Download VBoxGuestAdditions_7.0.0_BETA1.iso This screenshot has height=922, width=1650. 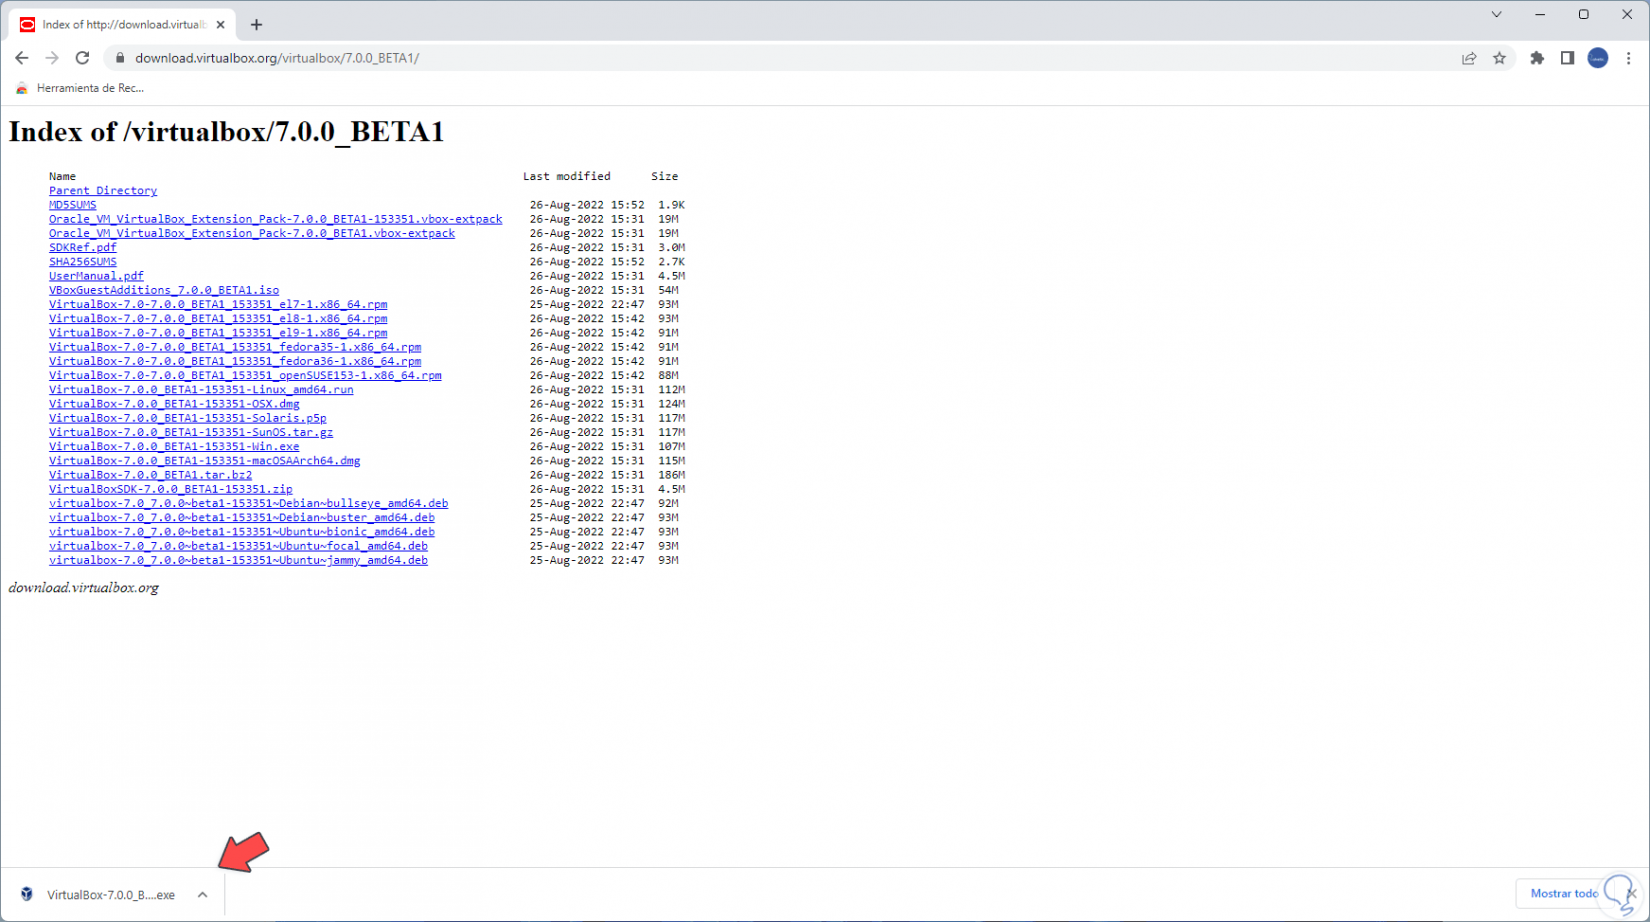[164, 290]
